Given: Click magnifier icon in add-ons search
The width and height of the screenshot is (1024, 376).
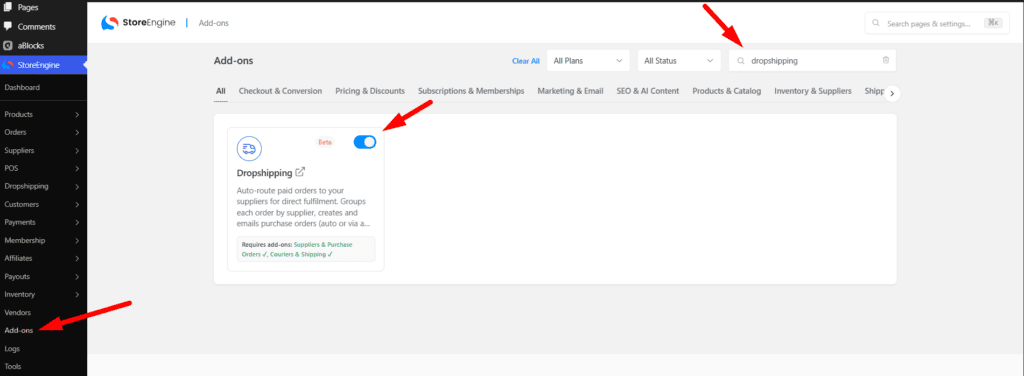Looking at the screenshot, I should pyautogui.click(x=741, y=61).
